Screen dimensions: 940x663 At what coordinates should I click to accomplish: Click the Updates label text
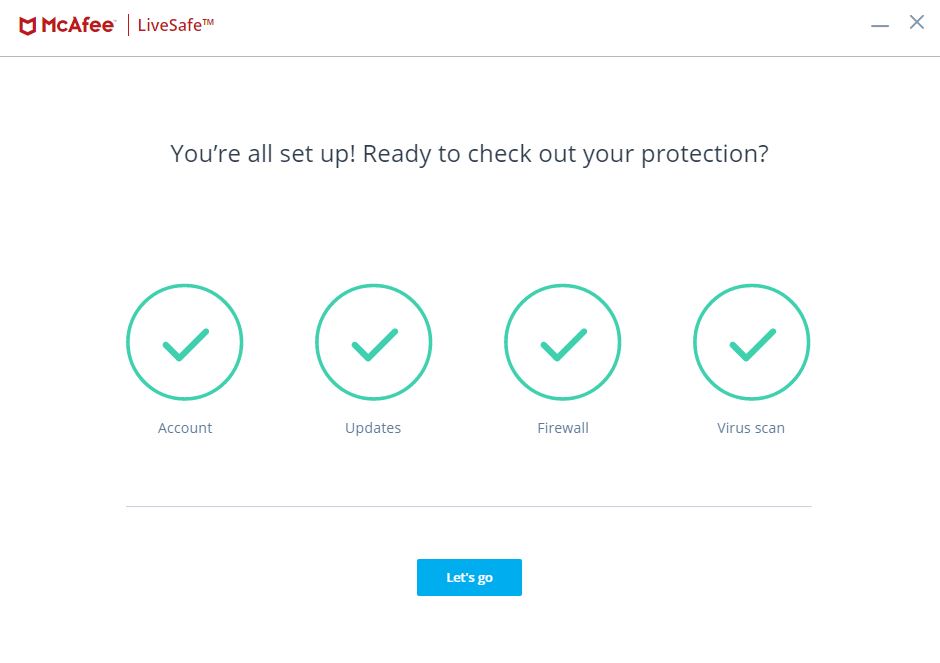click(373, 428)
